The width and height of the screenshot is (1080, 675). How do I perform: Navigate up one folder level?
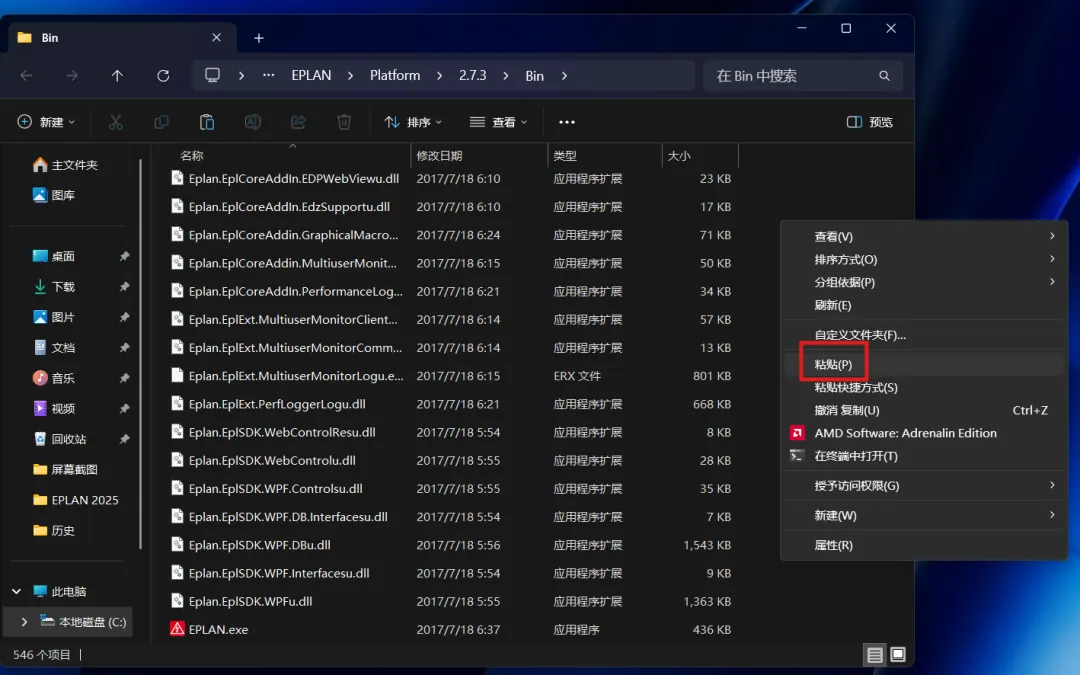[x=117, y=75]
